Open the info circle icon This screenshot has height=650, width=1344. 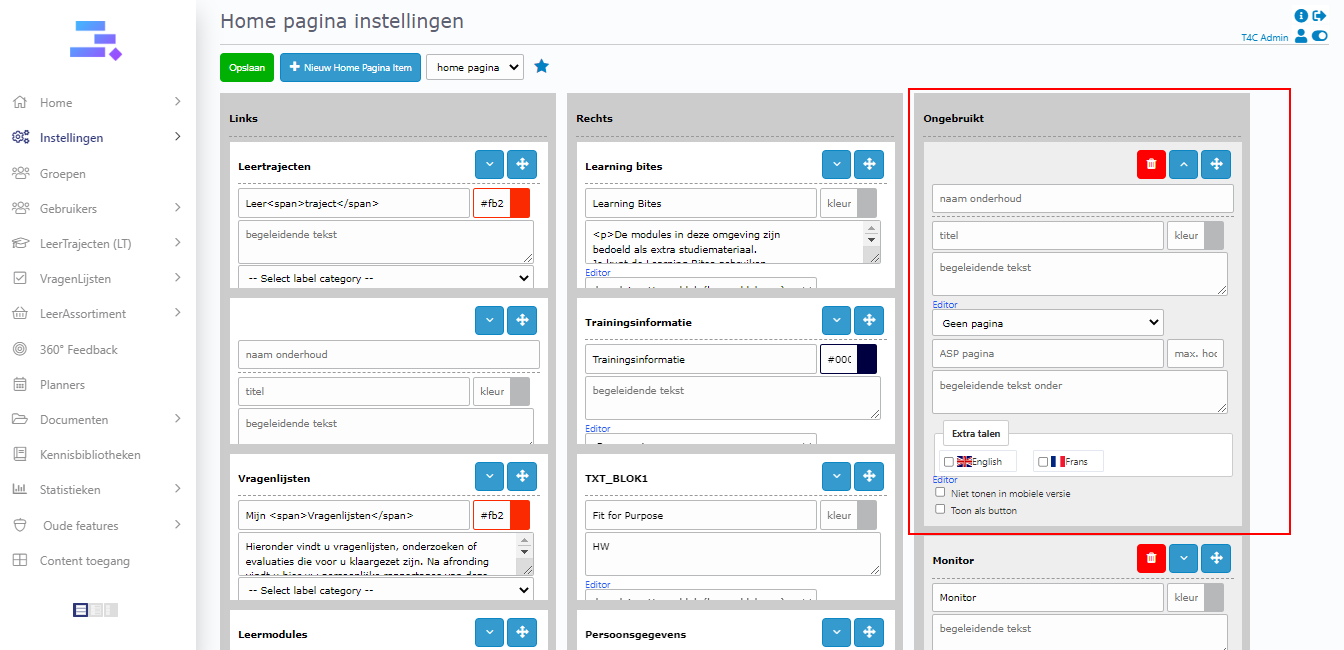[1301, 16]
